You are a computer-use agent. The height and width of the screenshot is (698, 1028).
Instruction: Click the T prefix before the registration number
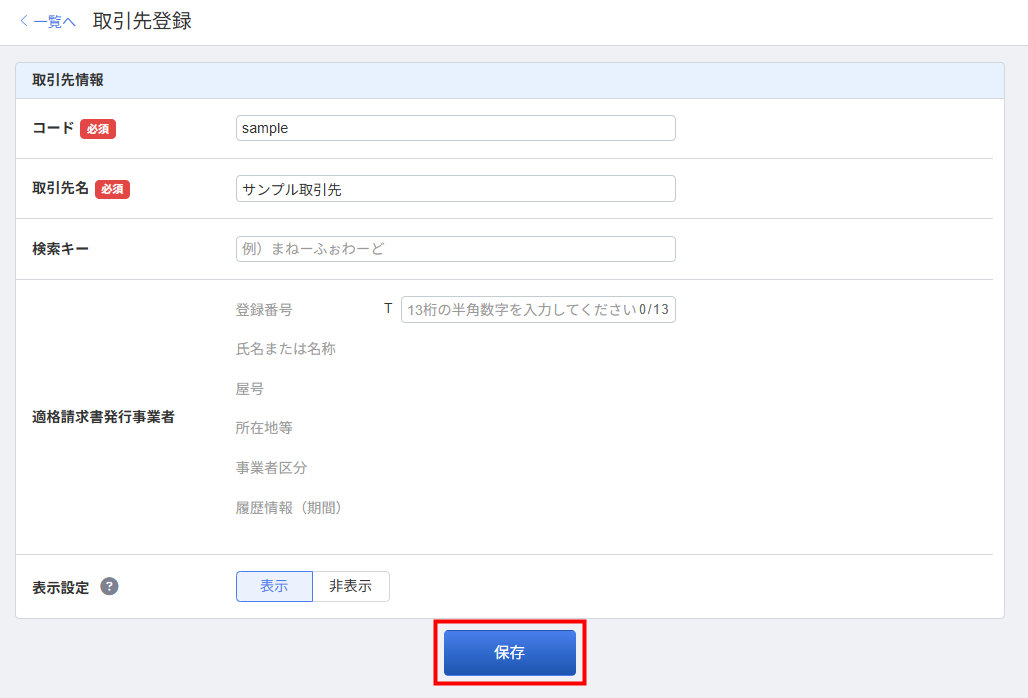pos(388,309)
